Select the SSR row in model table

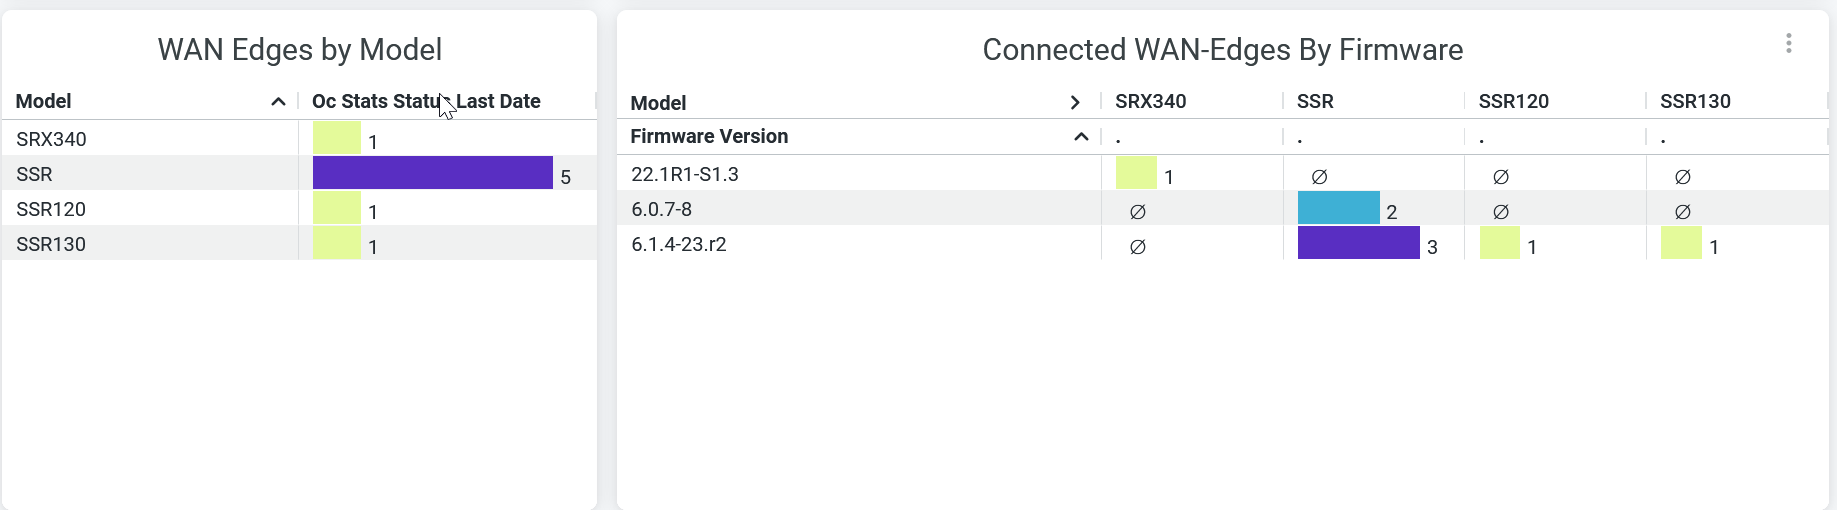[x=35, y=174]
